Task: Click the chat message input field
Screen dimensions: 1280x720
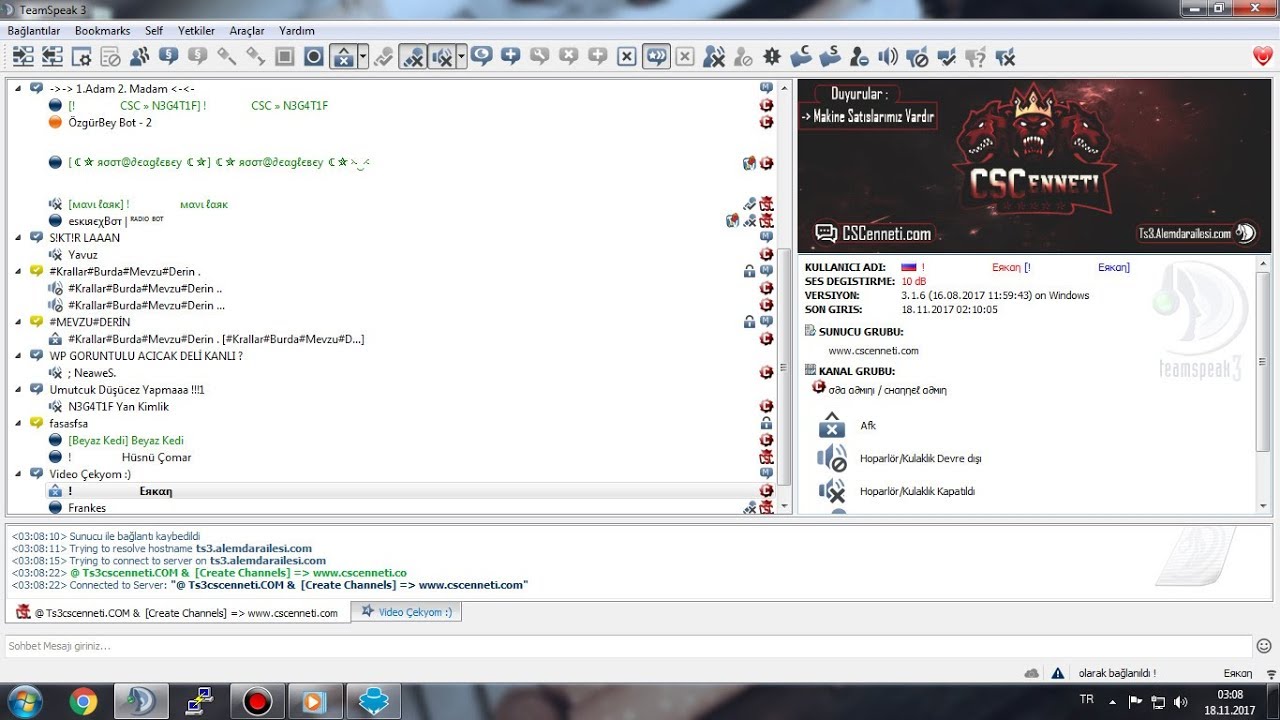Action: [627, 646]
